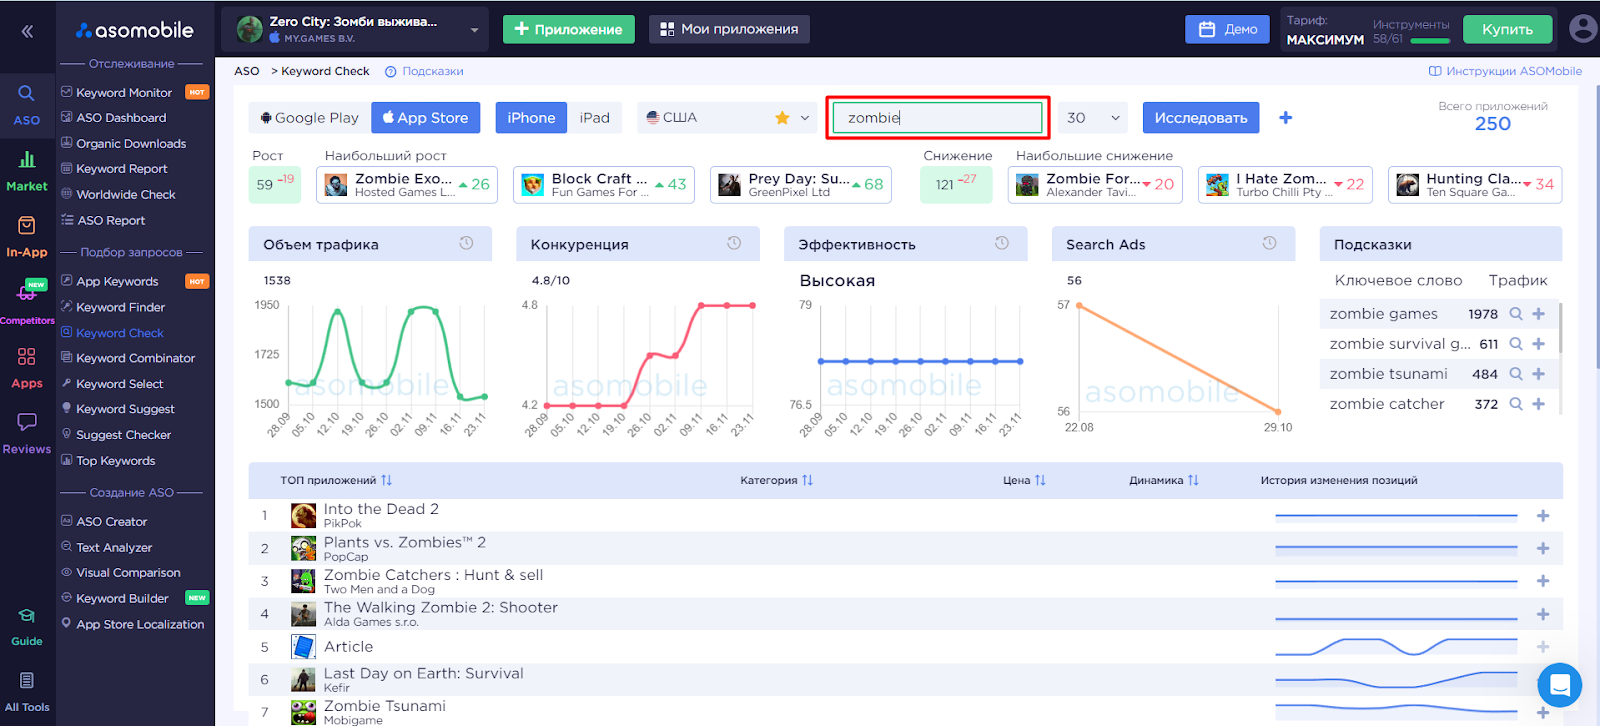Click the Демо button
1600x726 pixels.
click(1228, 29)
